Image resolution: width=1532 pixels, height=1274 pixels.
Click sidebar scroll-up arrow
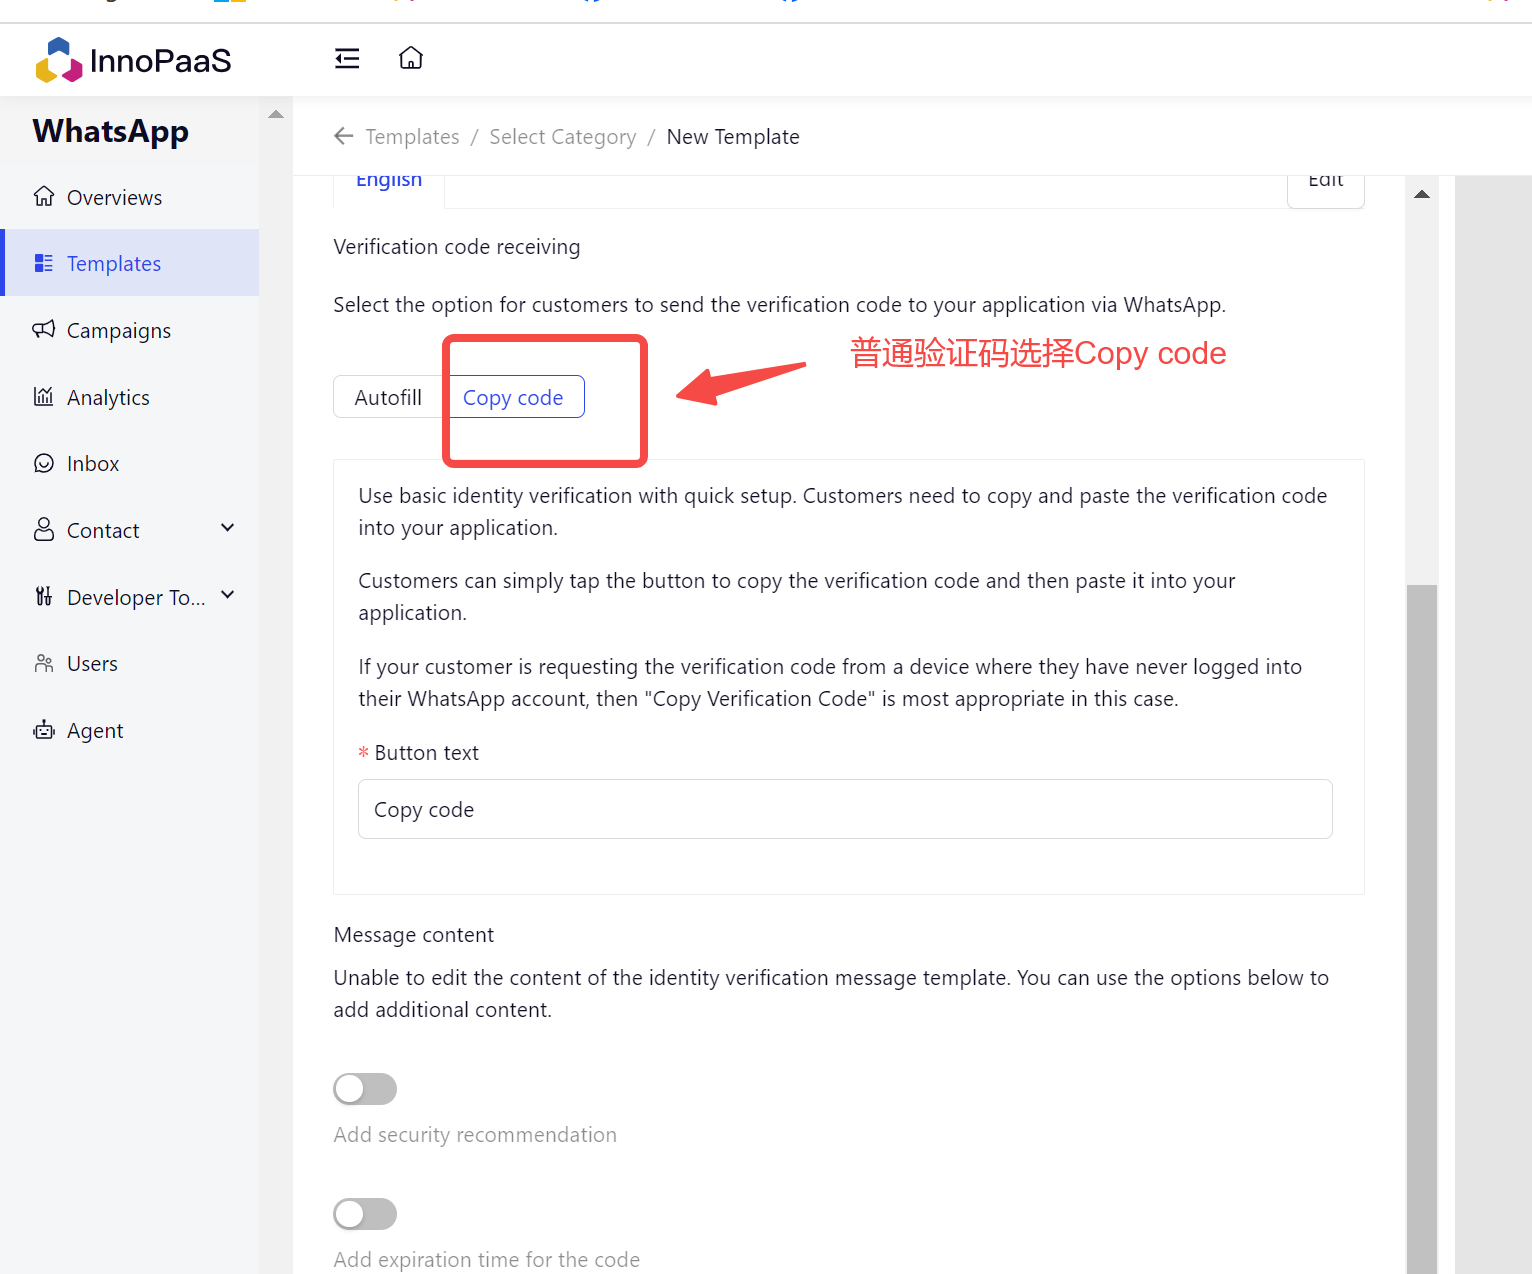(x=276, y=114)
